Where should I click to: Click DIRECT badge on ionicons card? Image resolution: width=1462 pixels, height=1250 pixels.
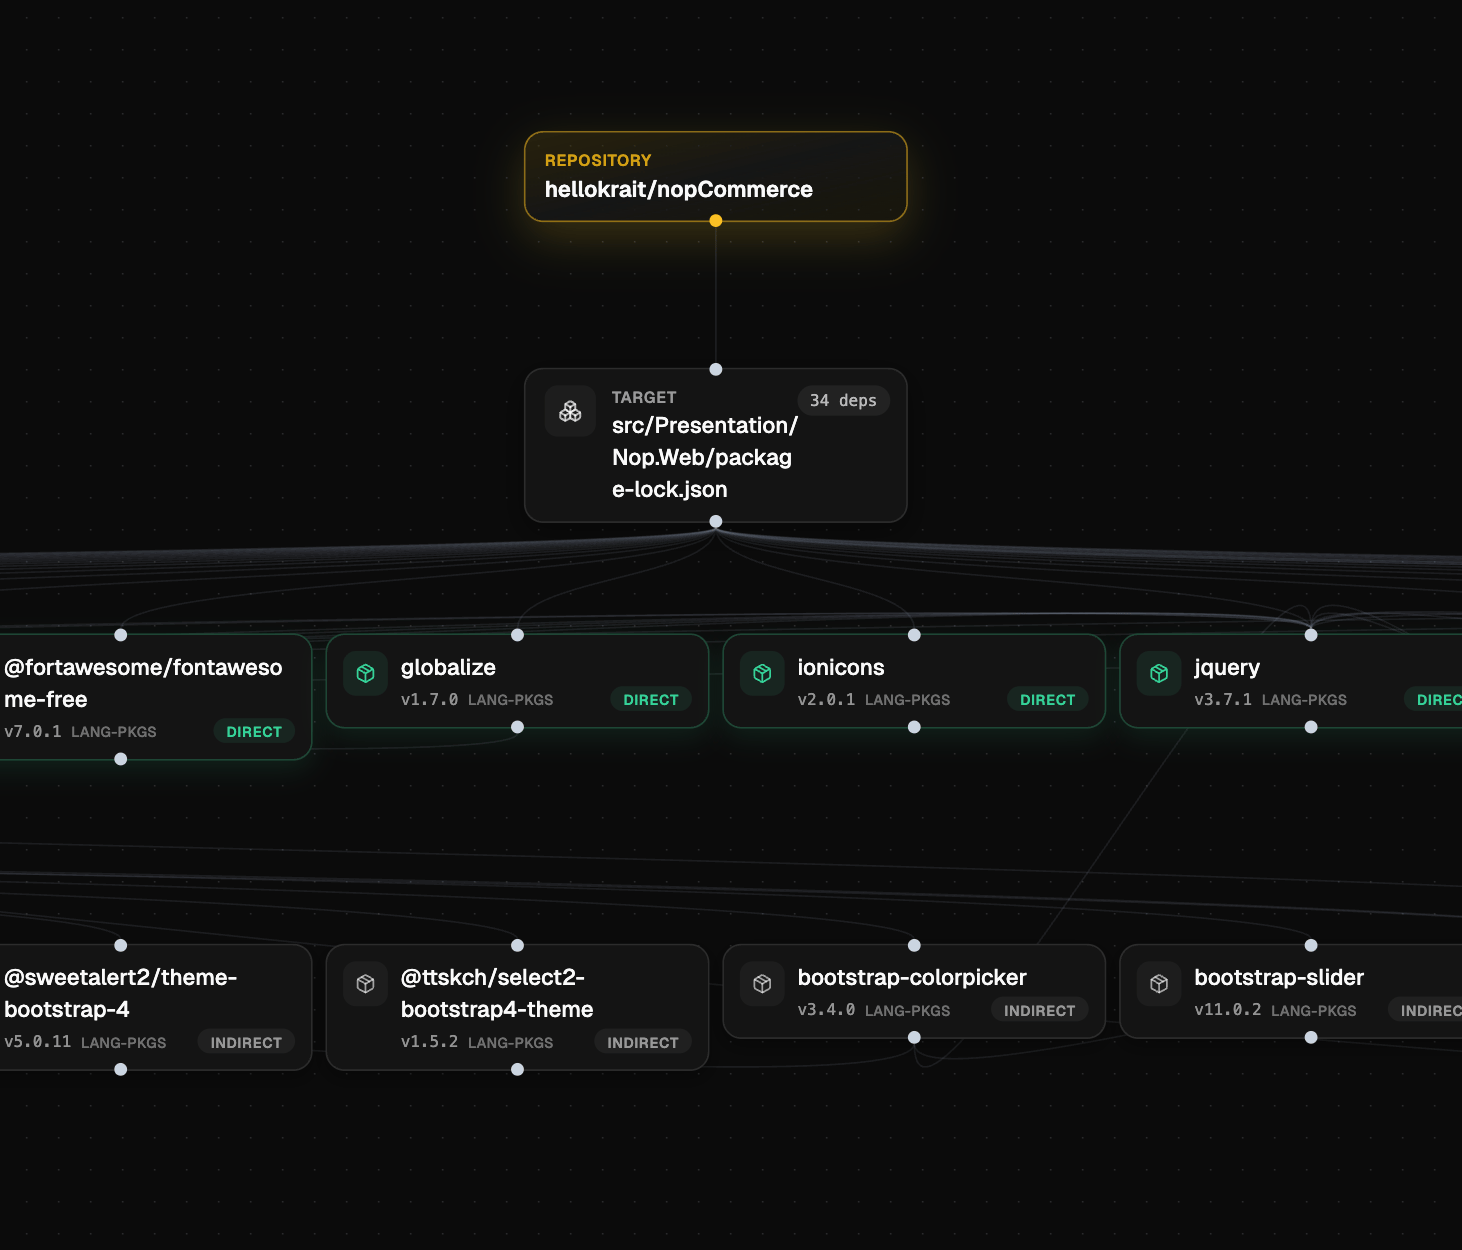1047,700
